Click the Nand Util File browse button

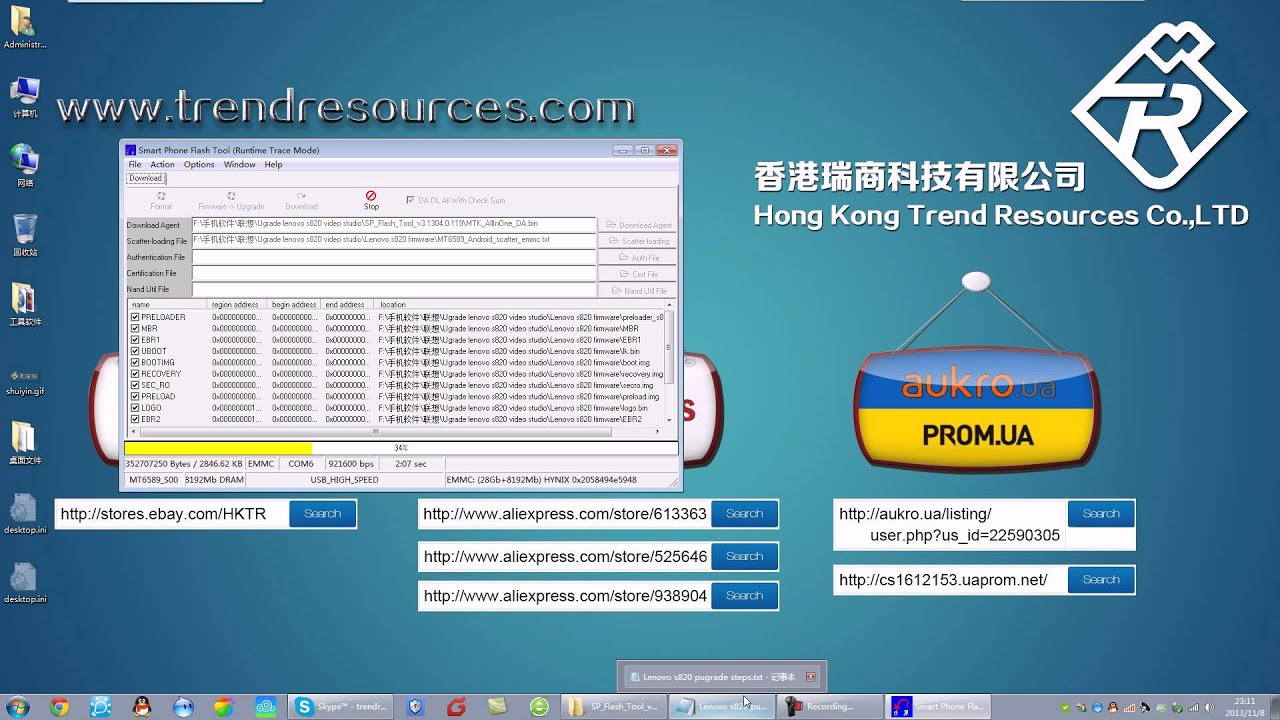tap(637, 291)
